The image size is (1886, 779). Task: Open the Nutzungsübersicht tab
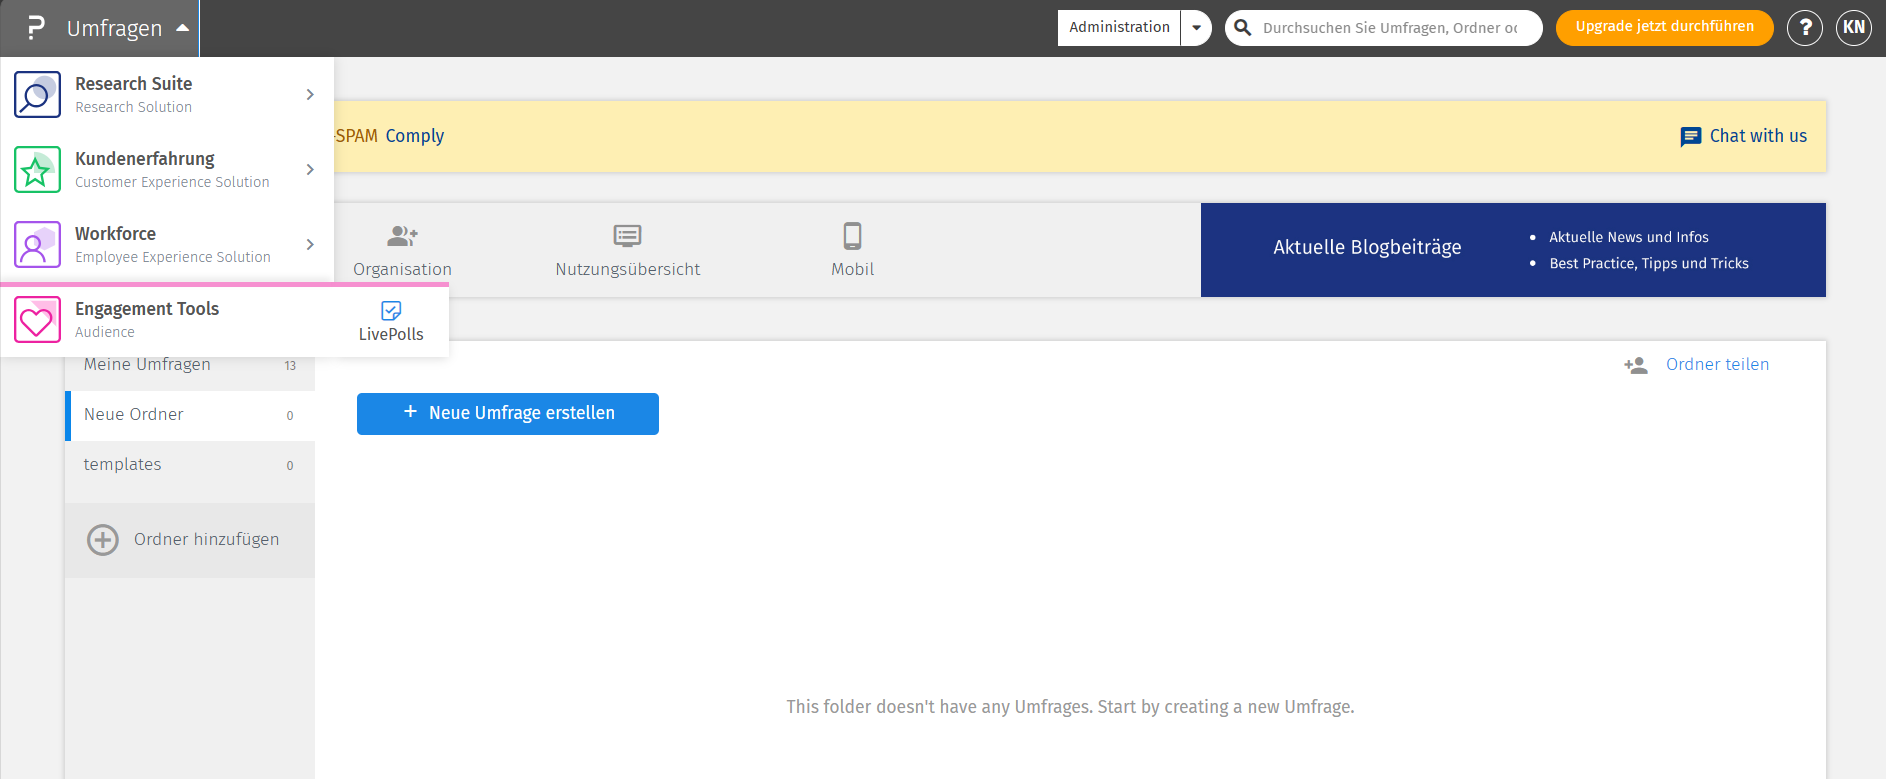[x=627, y=250]
